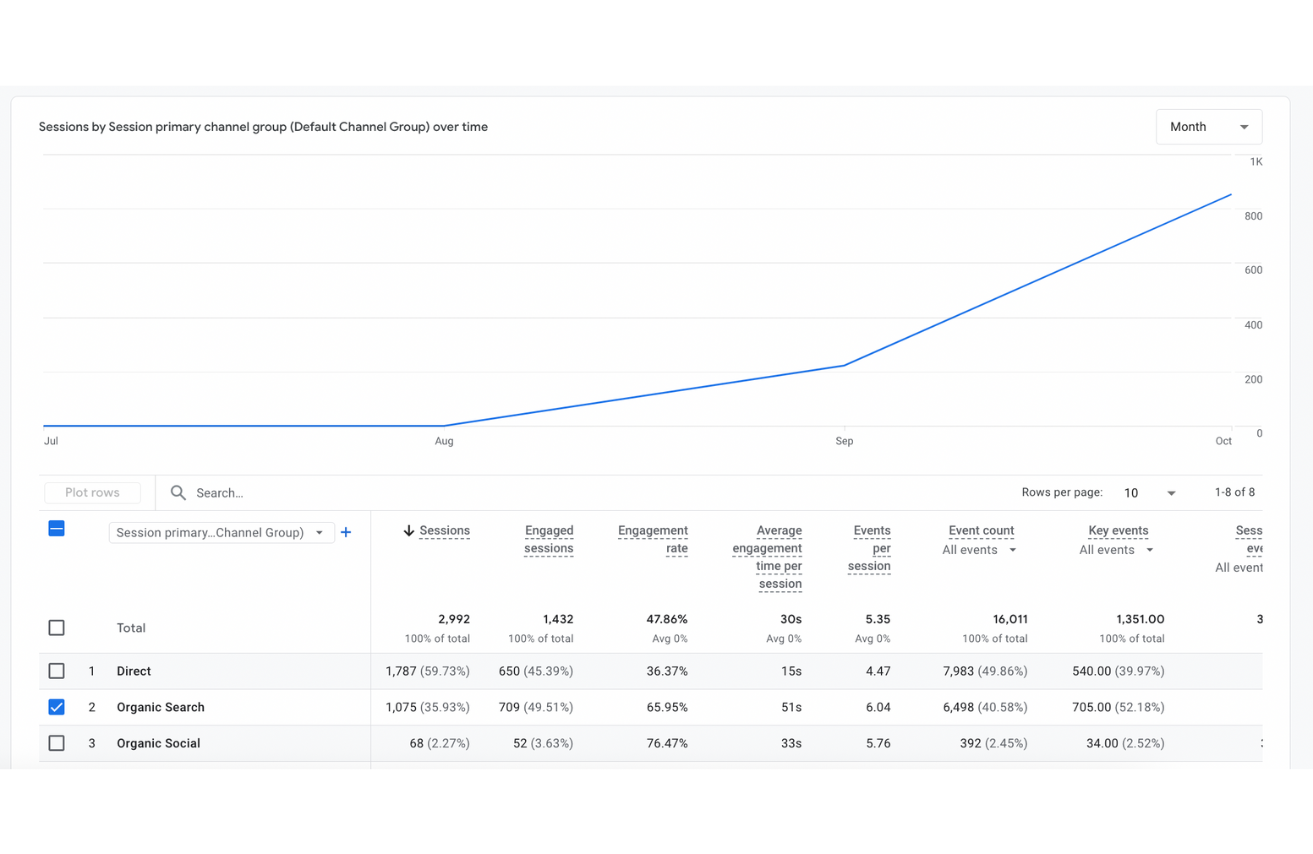The image size is (1313, 854).
Task: Open Key events All events dropdown
Action: (x=1116, y=550)
